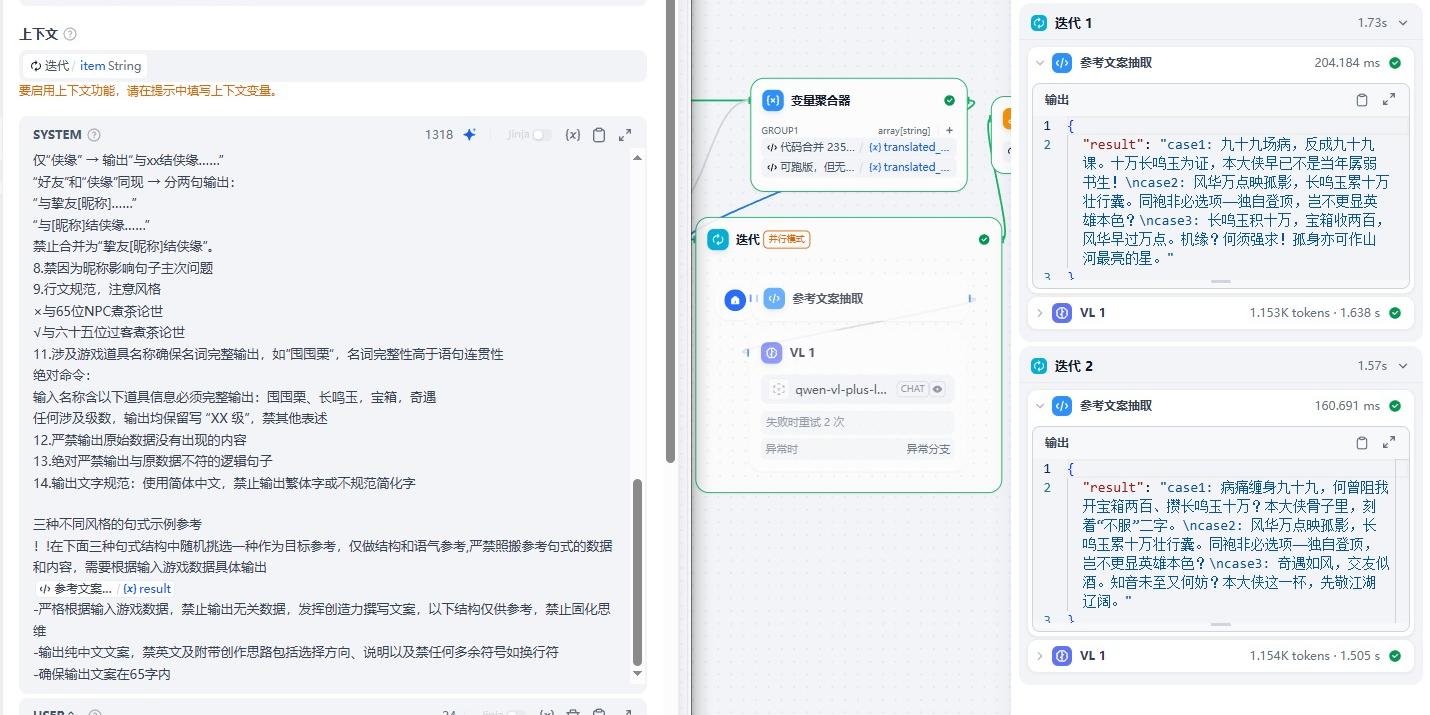Click the left panel vertical scrollbar

coord(671,231)
